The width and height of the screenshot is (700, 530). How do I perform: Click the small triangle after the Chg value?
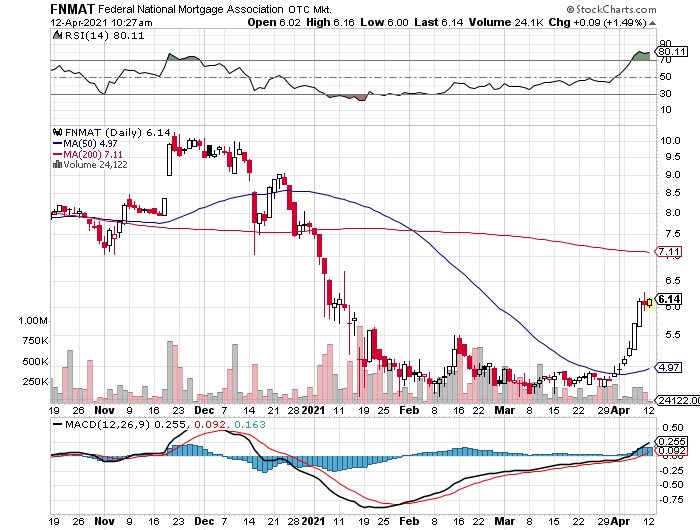[652, 23]
